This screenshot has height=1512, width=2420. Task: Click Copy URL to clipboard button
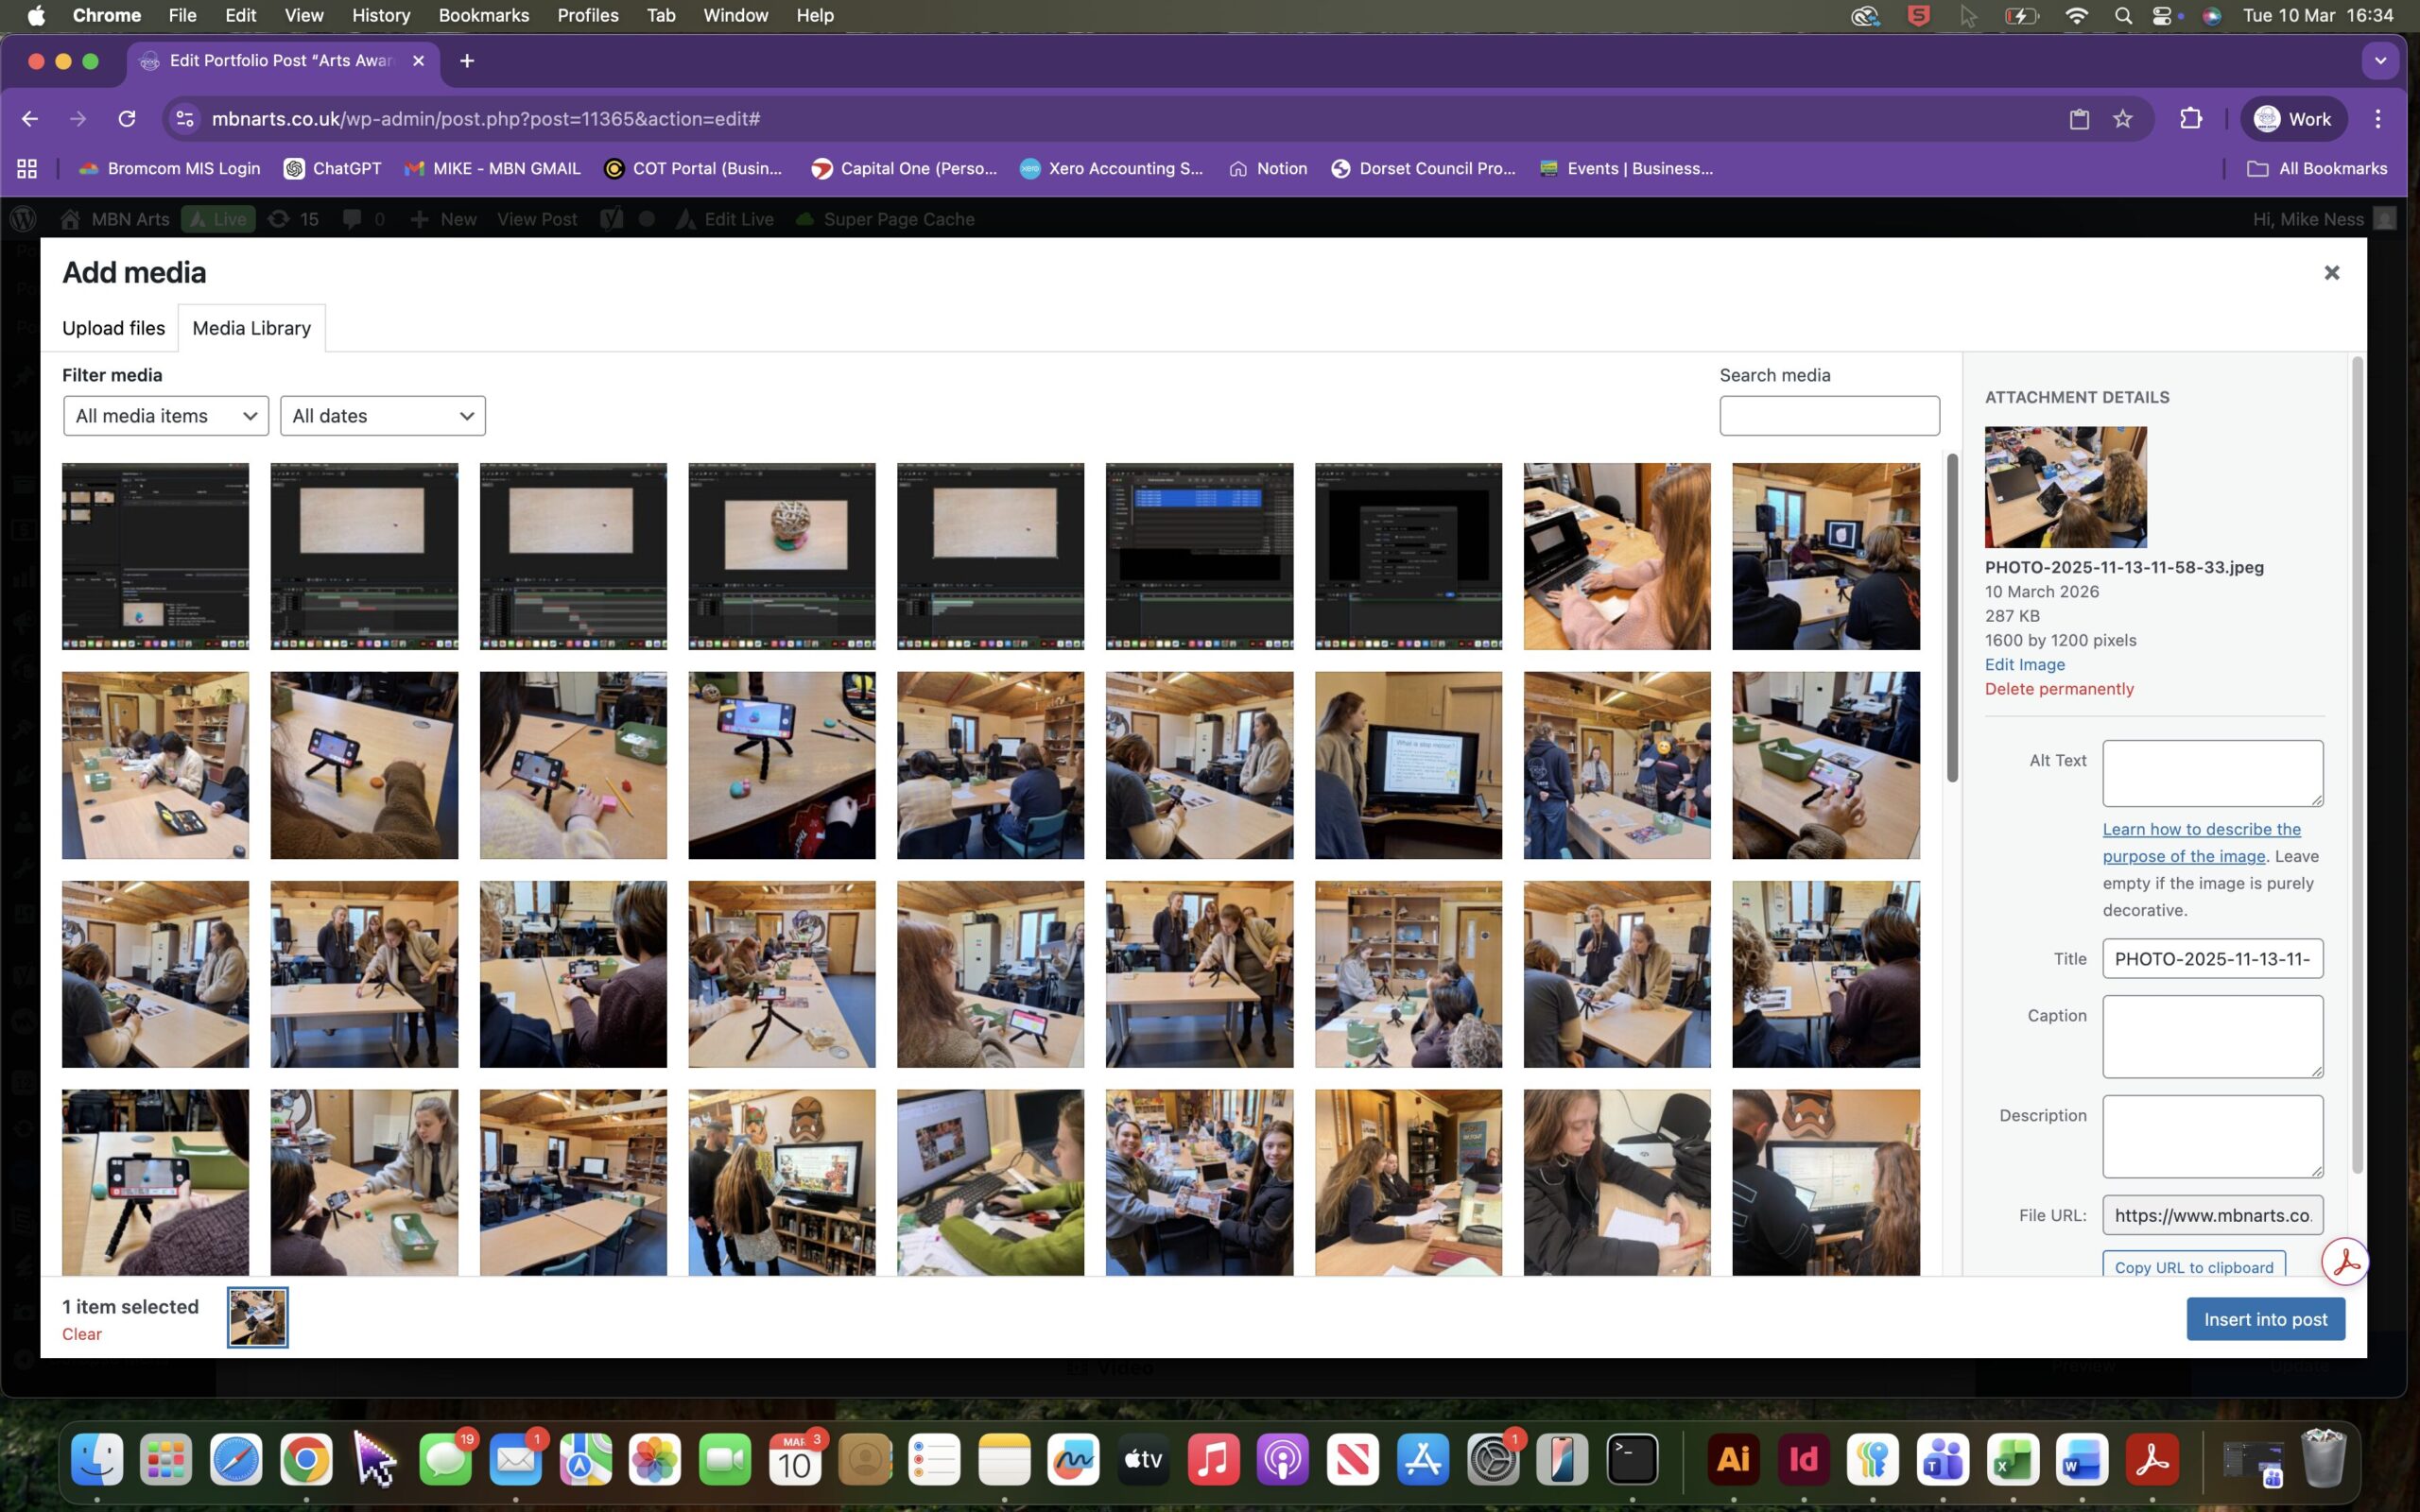click(x=2193, y=1266)
